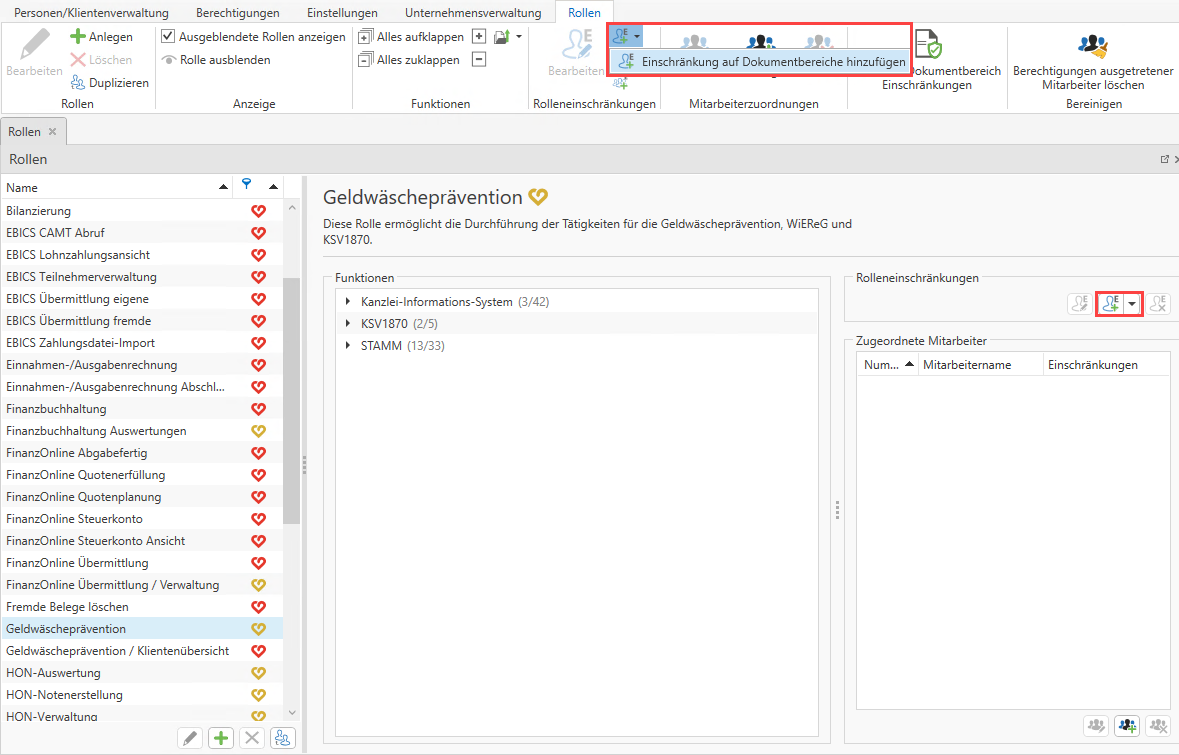
Task: Click add restriction icon in Rolleneinschränkungen panel
Action: (x=1110, y=304)
